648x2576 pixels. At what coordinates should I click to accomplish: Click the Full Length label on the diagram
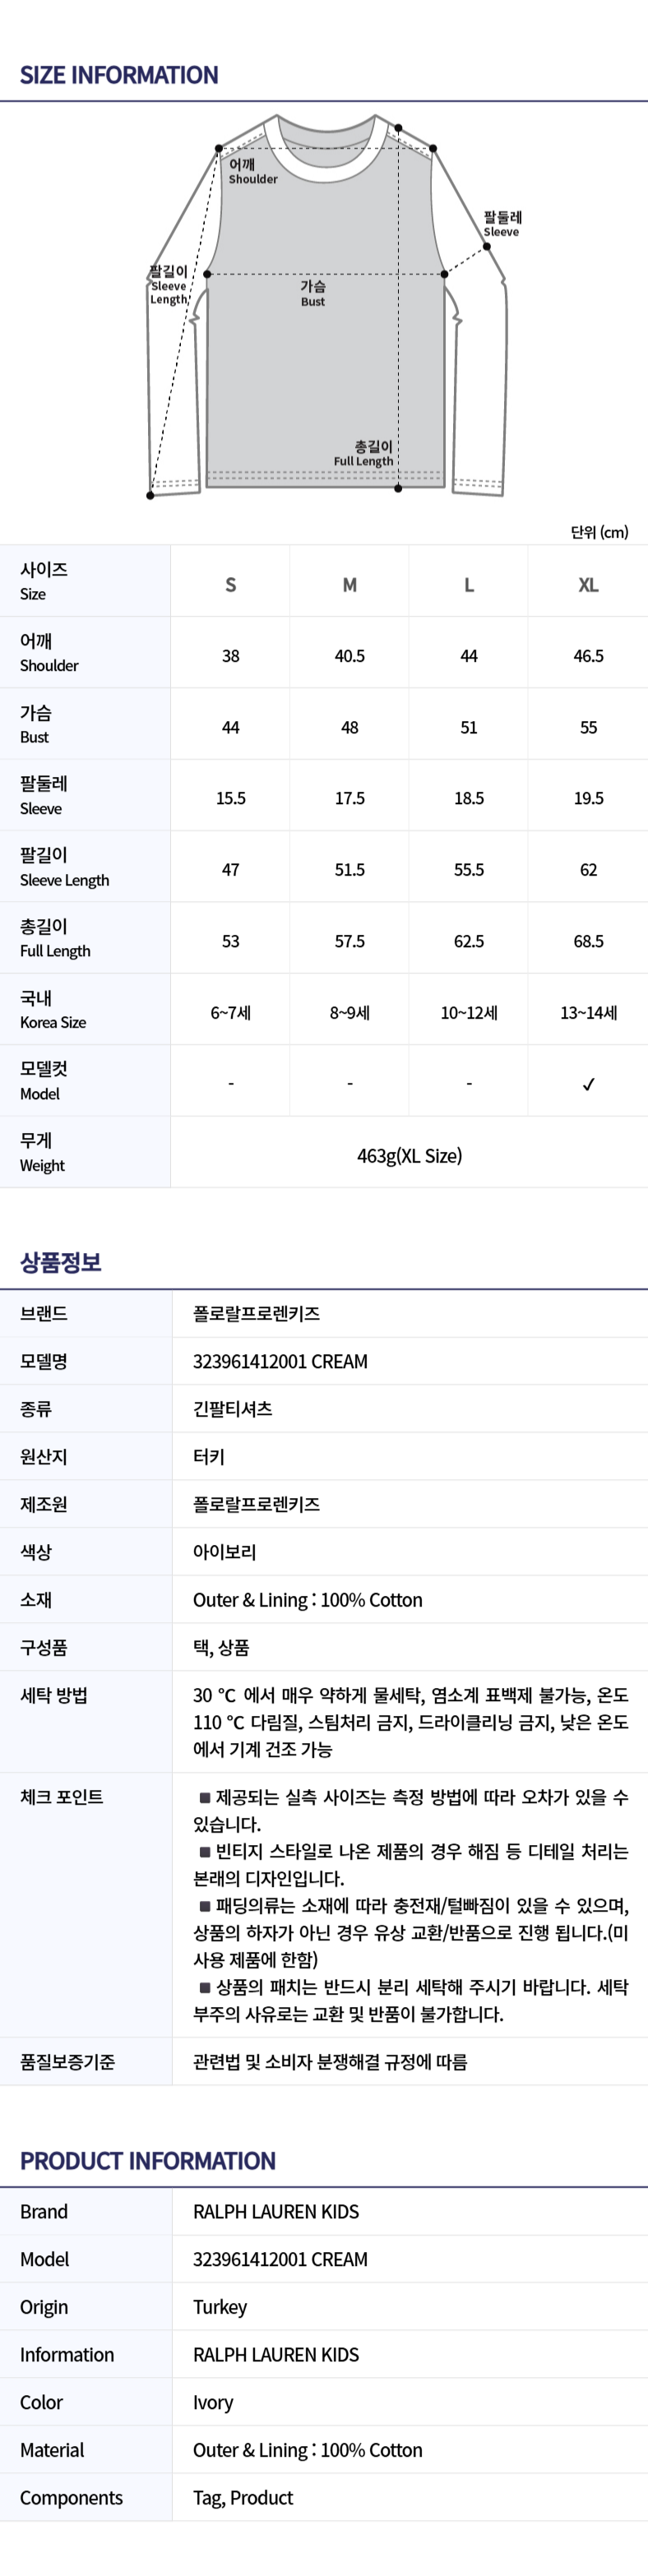[365, 454]
